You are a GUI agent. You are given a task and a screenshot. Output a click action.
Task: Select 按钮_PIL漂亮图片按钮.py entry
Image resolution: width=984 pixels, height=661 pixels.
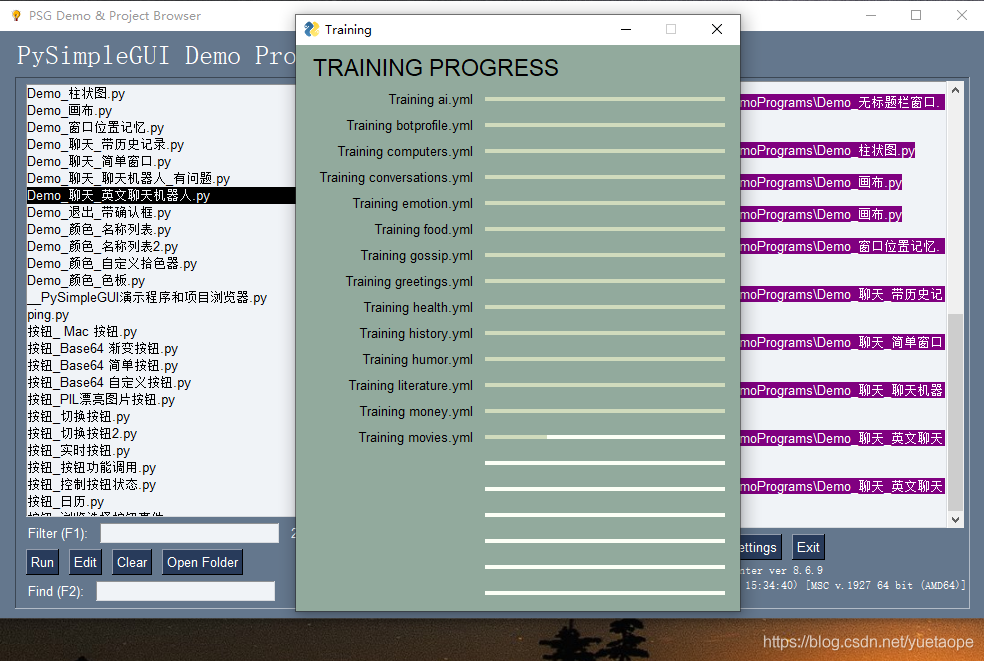[161, 399]
